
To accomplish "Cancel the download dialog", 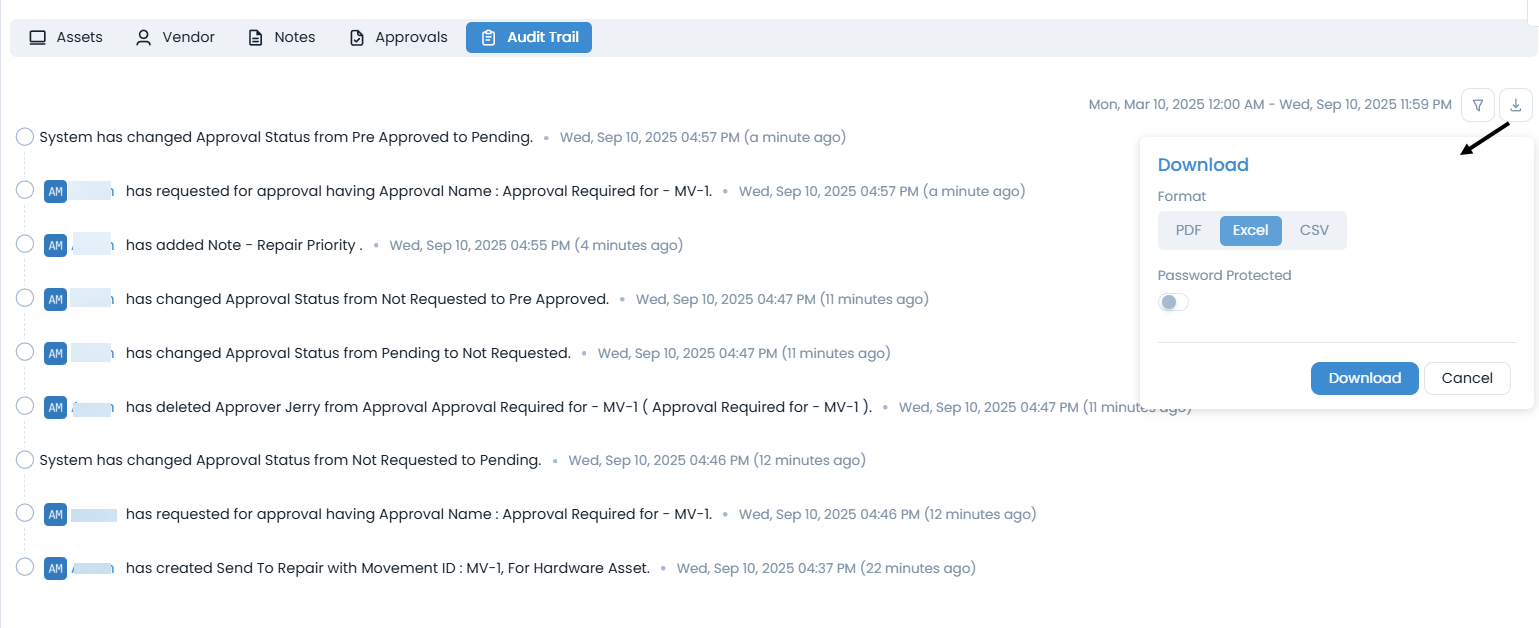I will pos(1466,378).
